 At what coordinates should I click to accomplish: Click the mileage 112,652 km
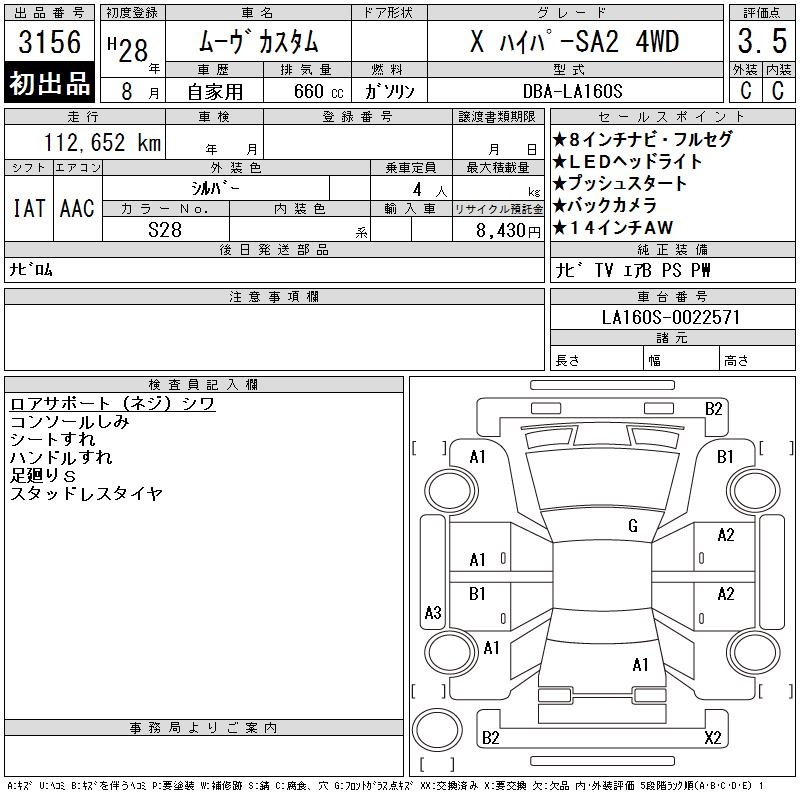(x=103, y=142)
